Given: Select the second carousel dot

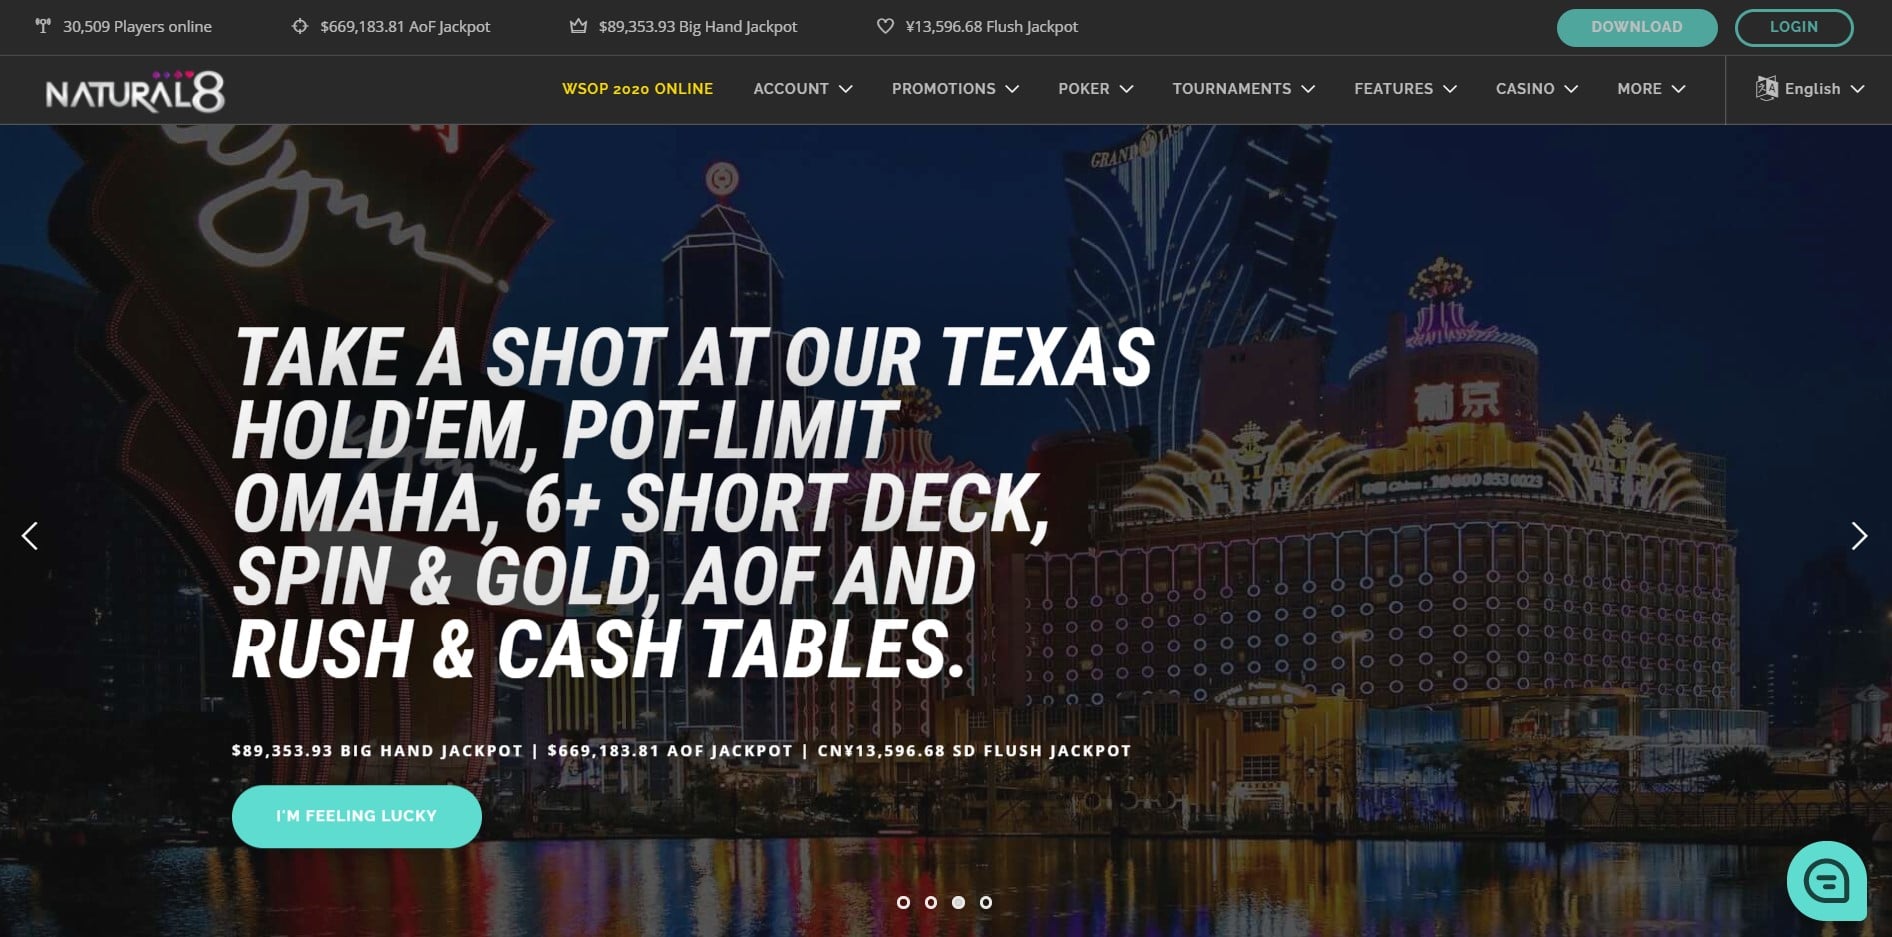Looking at the screenshot, I should pyautogui.click(x=931, y=902).
